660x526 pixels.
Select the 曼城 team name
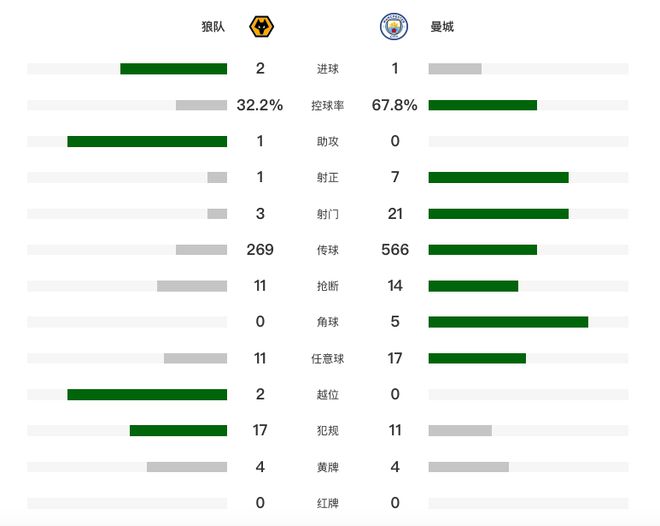442,27
